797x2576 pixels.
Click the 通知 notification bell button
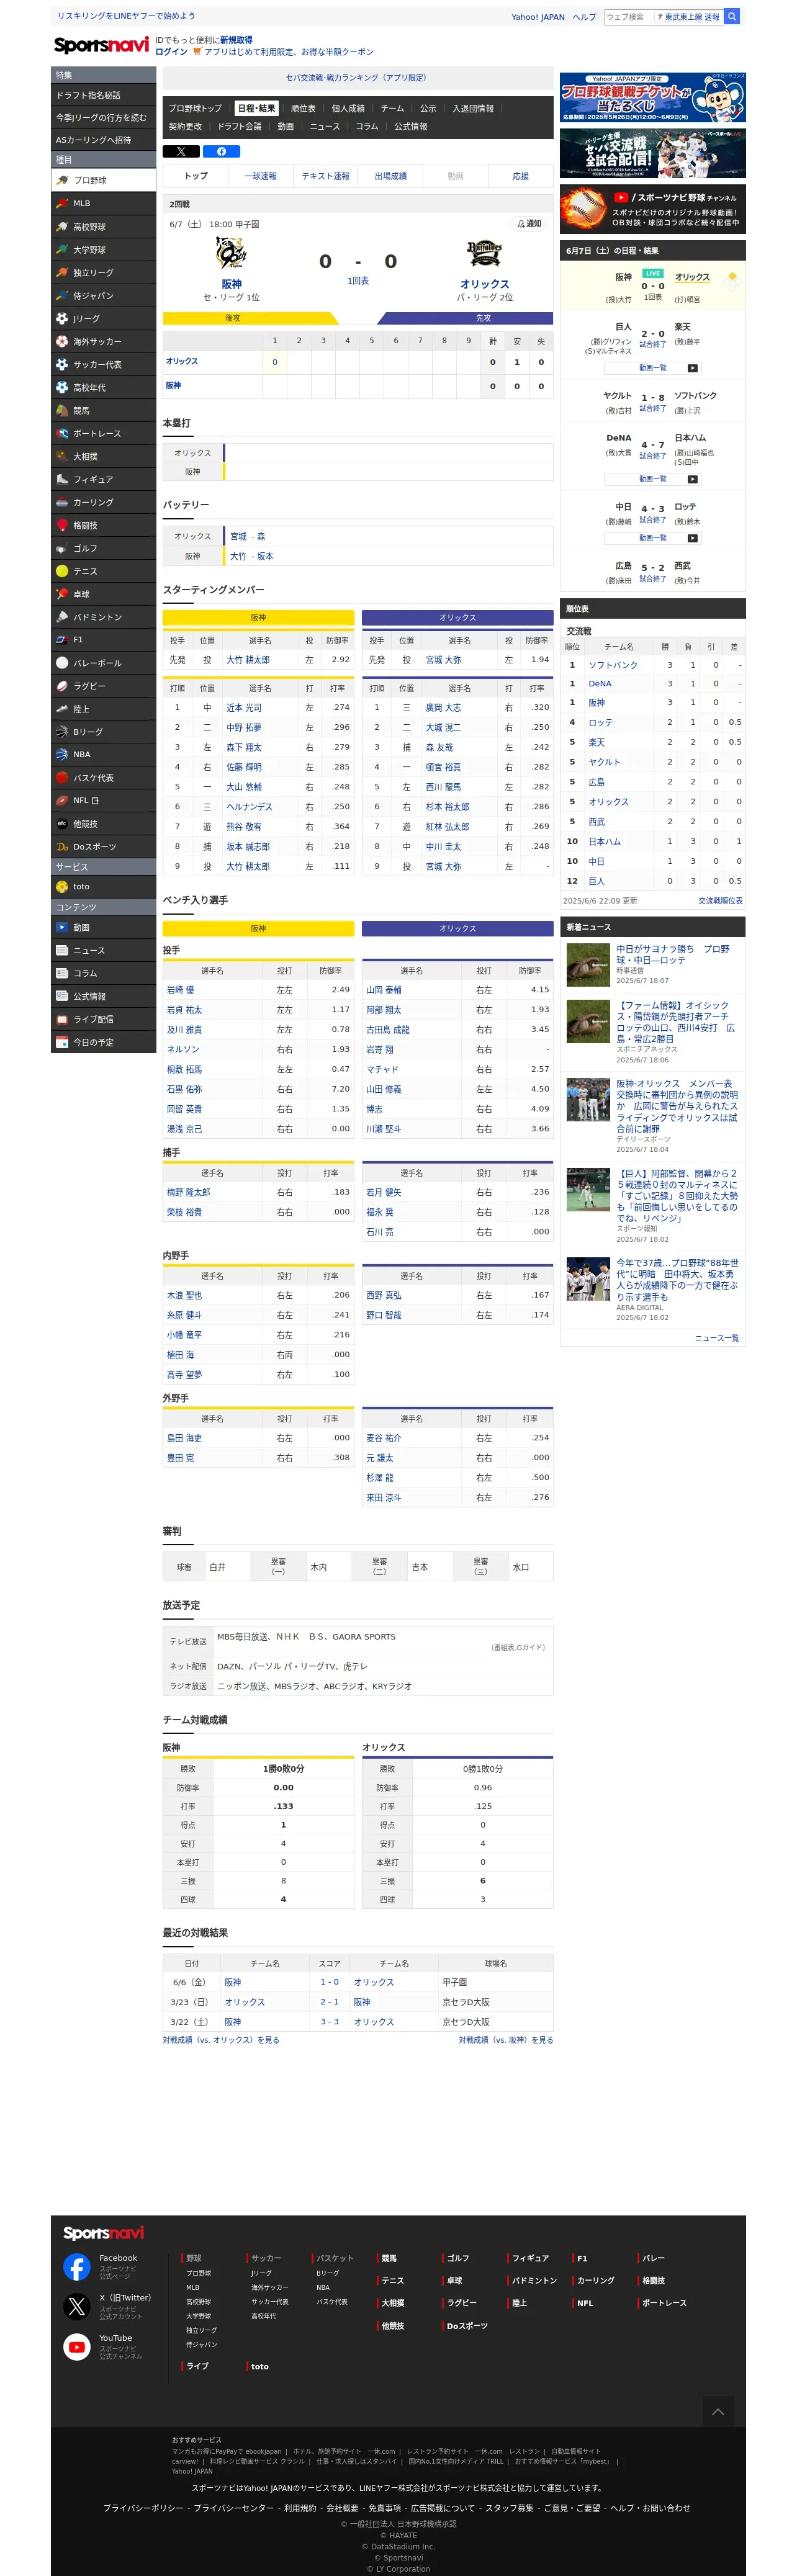[529, 224]
